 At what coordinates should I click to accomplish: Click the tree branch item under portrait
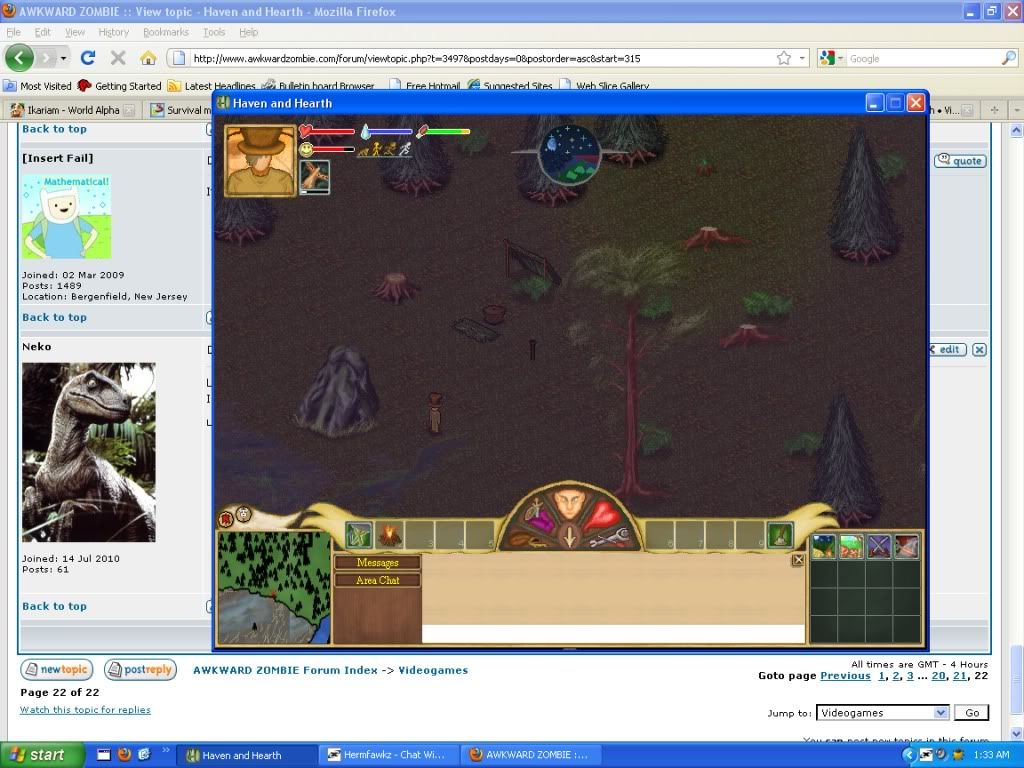(314, 175)
